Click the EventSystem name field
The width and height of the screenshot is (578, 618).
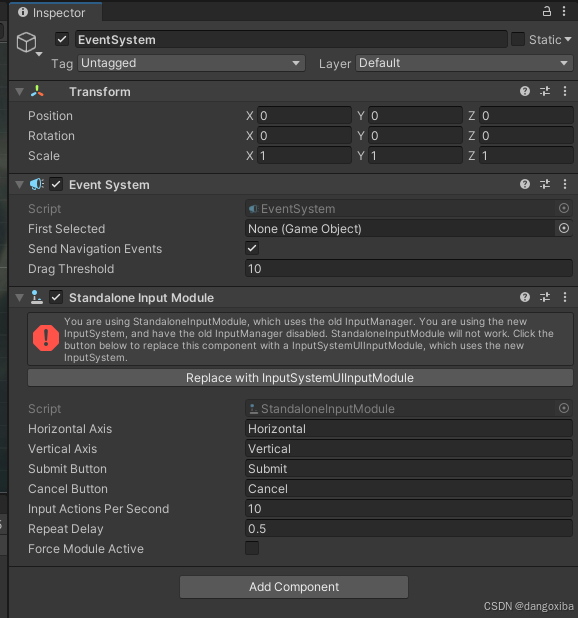pos(291,39)
